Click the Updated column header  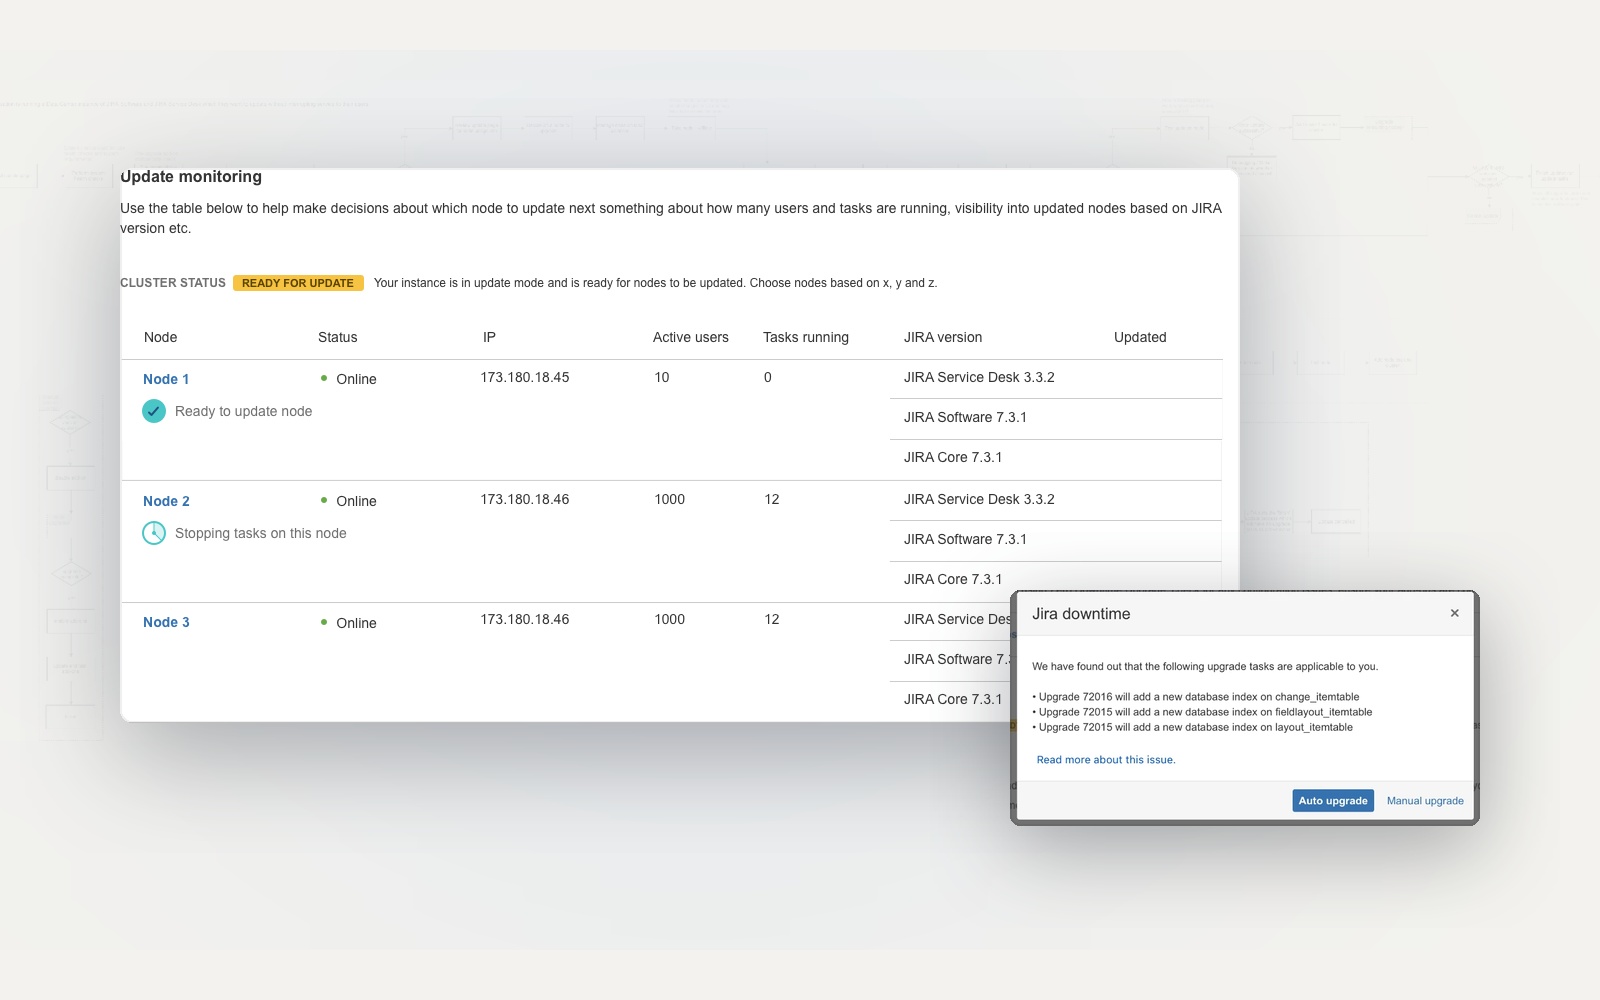coord(1140,337)
